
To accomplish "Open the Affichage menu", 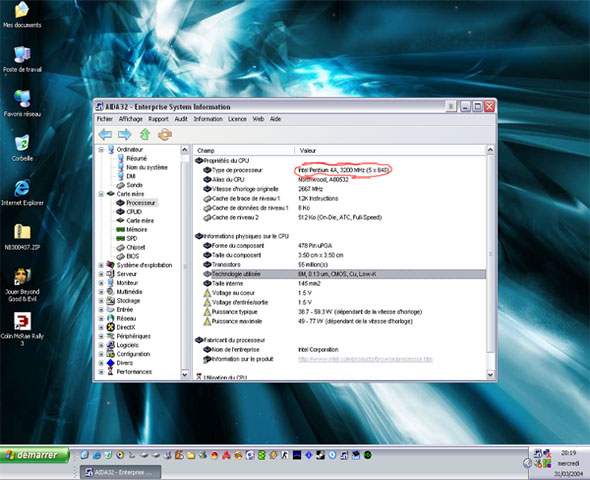I will coord(131,119).
